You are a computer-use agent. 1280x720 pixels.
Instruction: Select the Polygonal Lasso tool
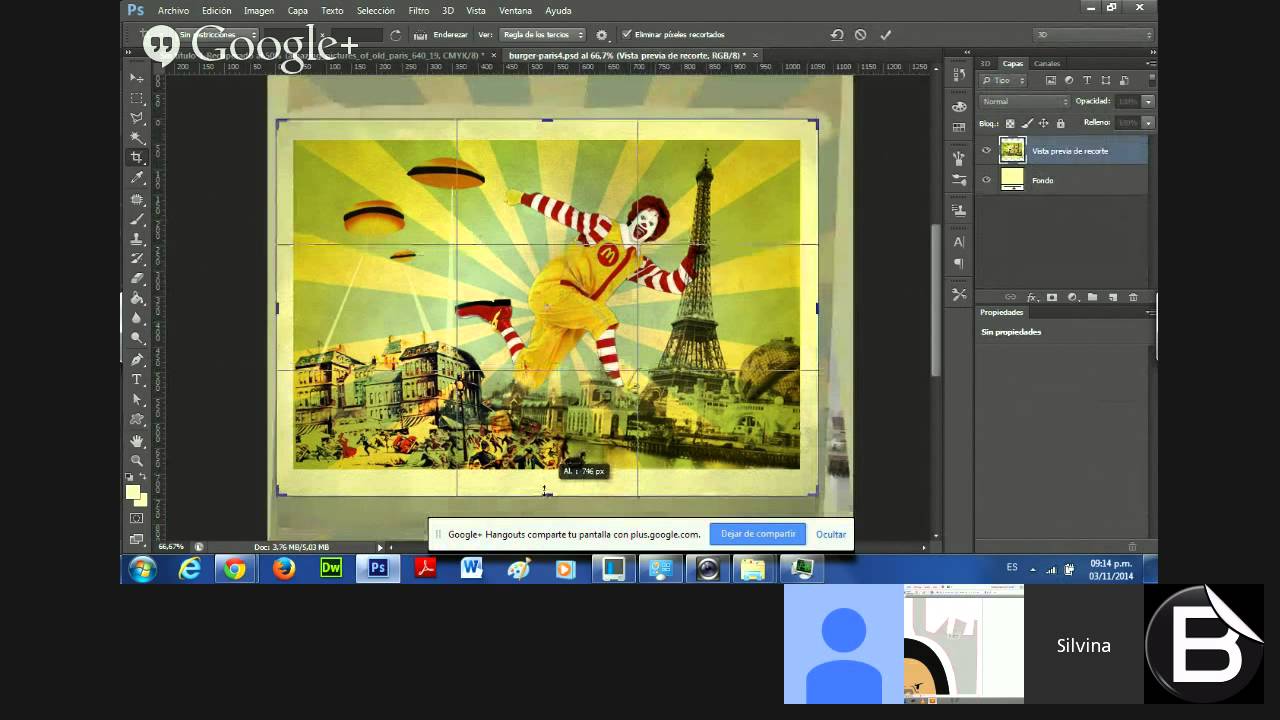(x=137, y=117)
